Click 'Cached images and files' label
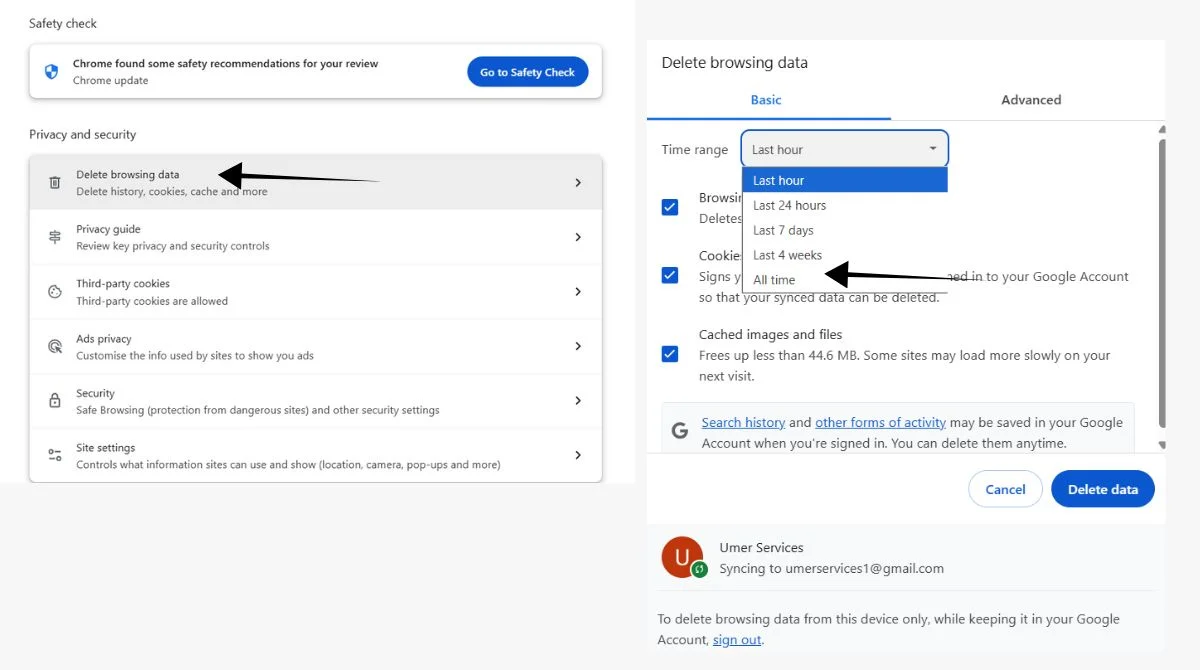This screenshot has height=670, width=1200. (x=771, y=334)
